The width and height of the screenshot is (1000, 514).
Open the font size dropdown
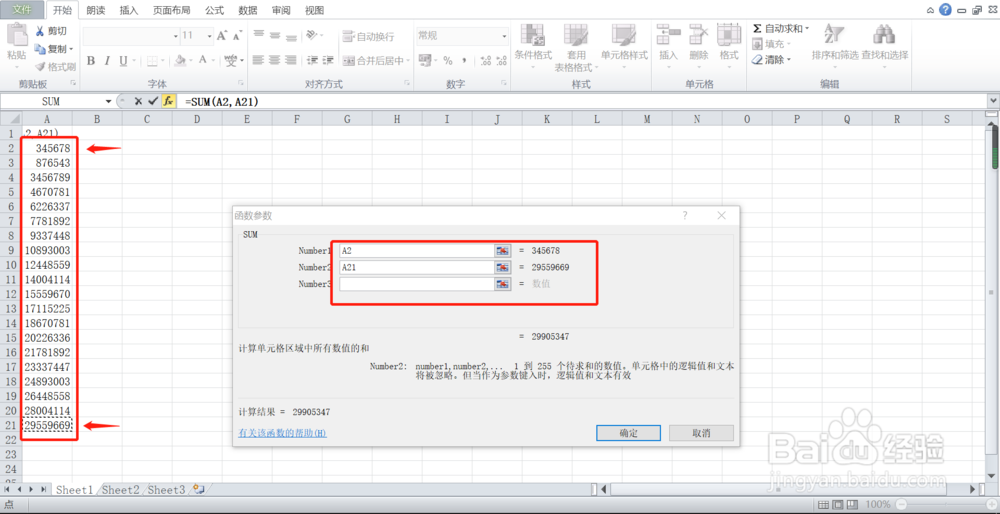(209, 36)
